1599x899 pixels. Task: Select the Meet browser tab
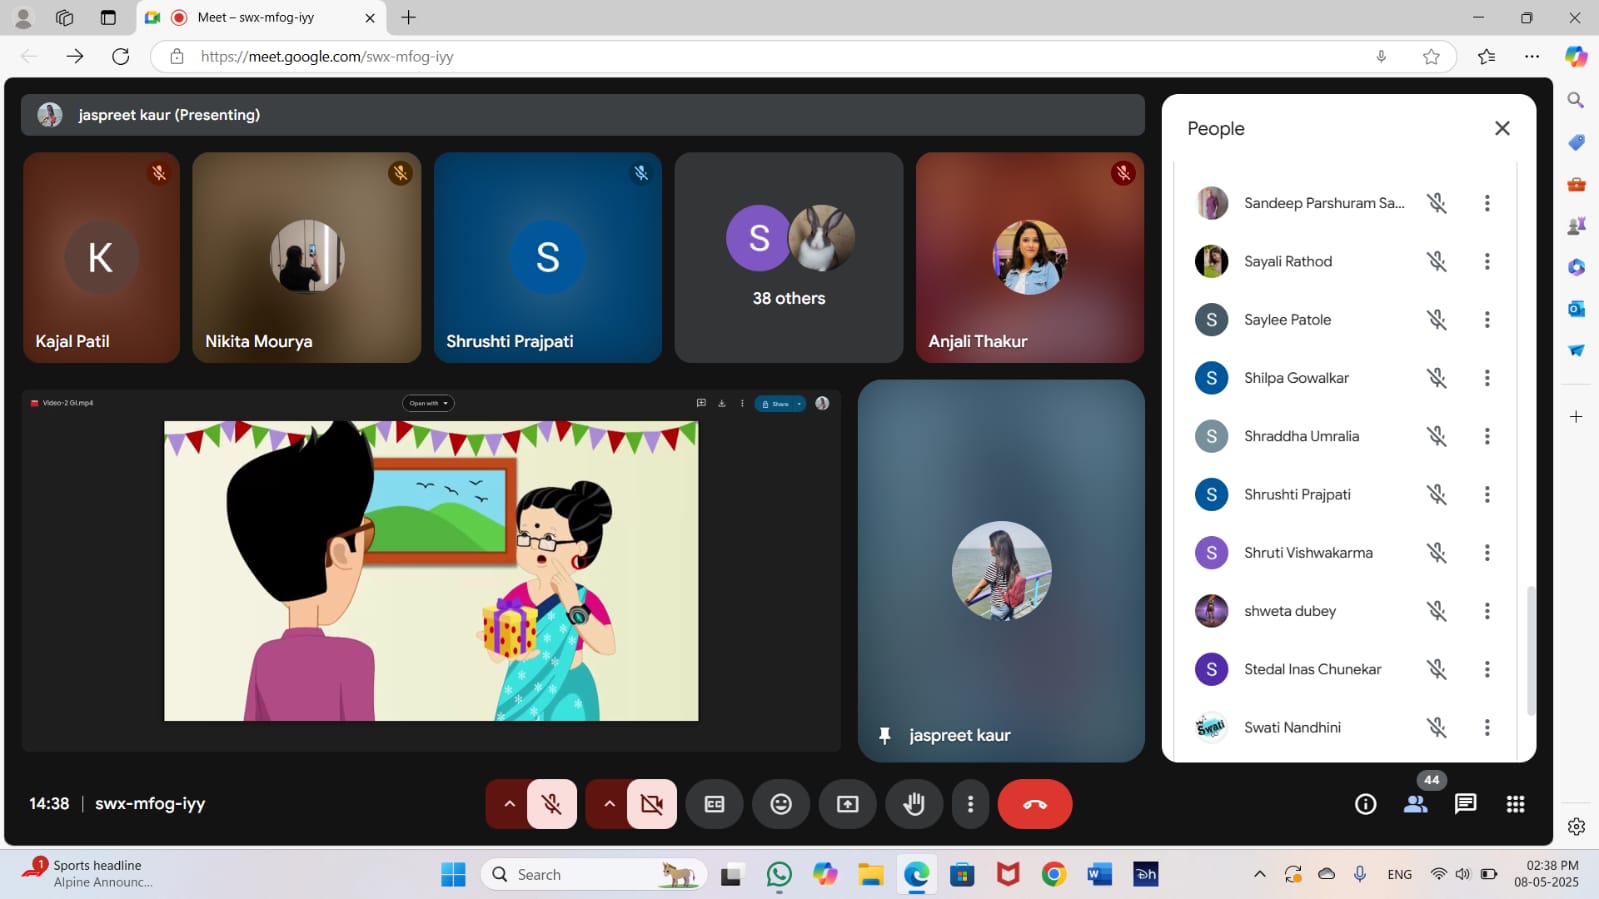pos(262,18)
